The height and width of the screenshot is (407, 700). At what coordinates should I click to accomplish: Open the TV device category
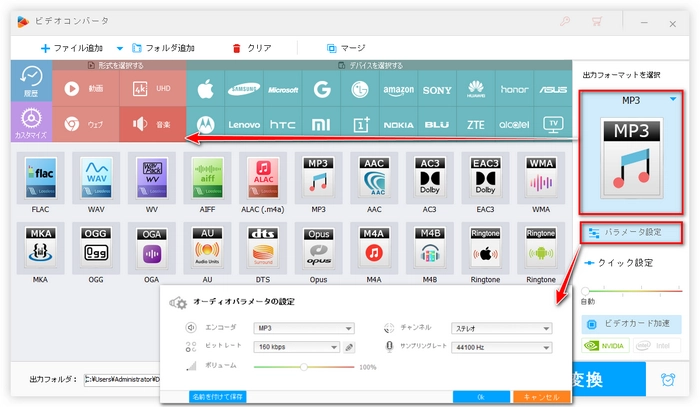(x=553, y=125)
